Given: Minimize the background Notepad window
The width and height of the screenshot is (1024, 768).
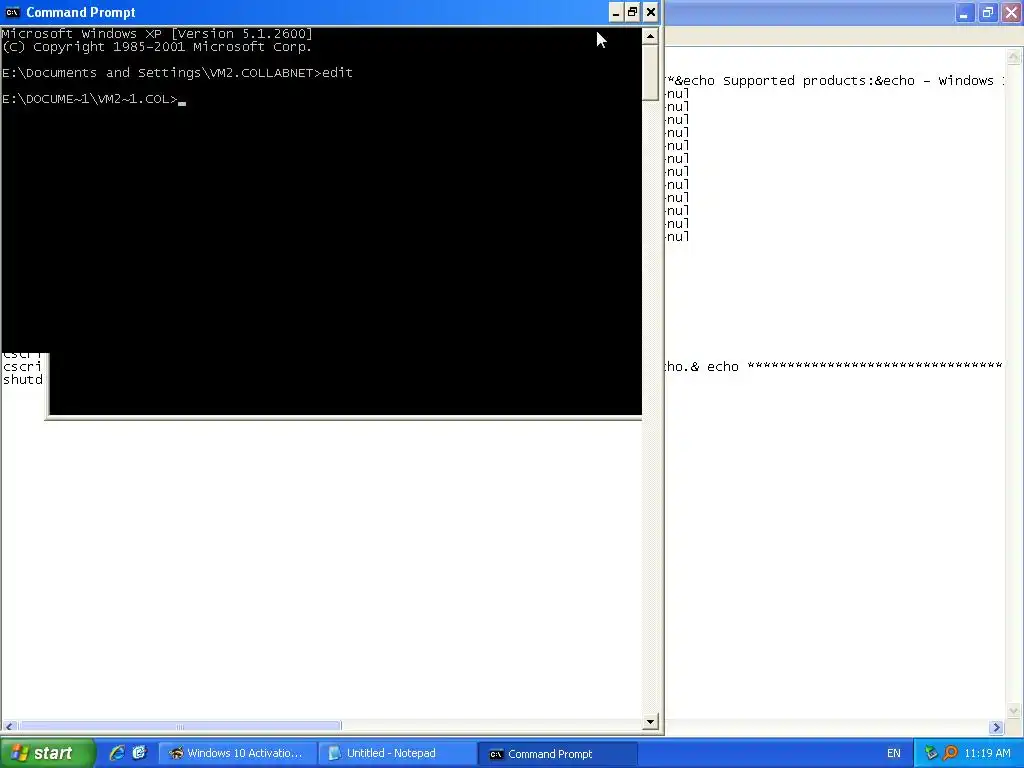Looking at the screenshot, I should 964,12.
